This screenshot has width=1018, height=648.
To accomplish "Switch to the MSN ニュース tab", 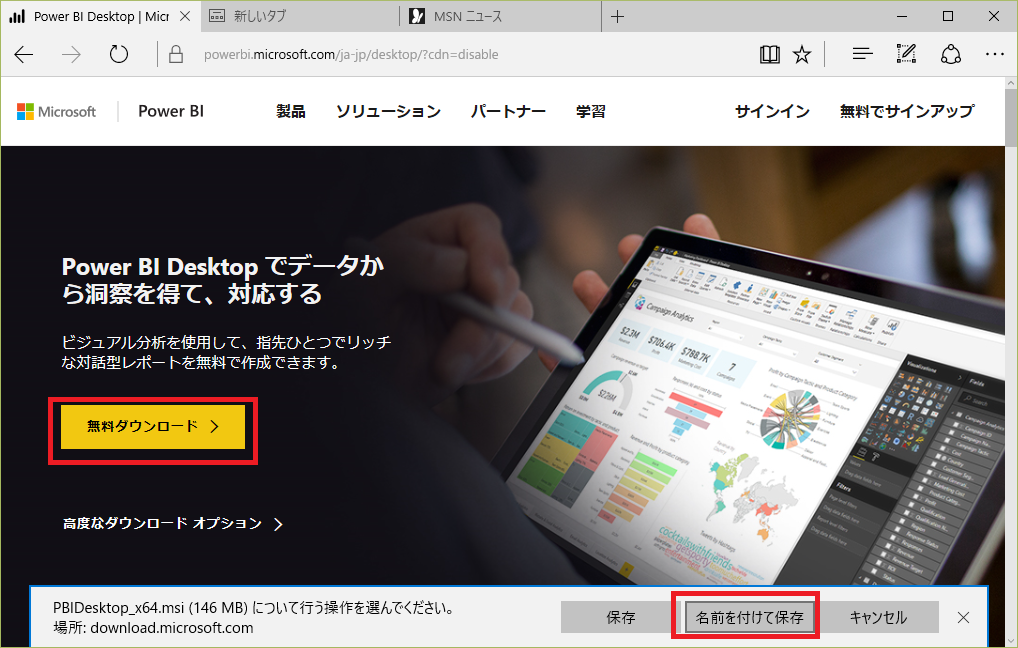I will (500, 16).
